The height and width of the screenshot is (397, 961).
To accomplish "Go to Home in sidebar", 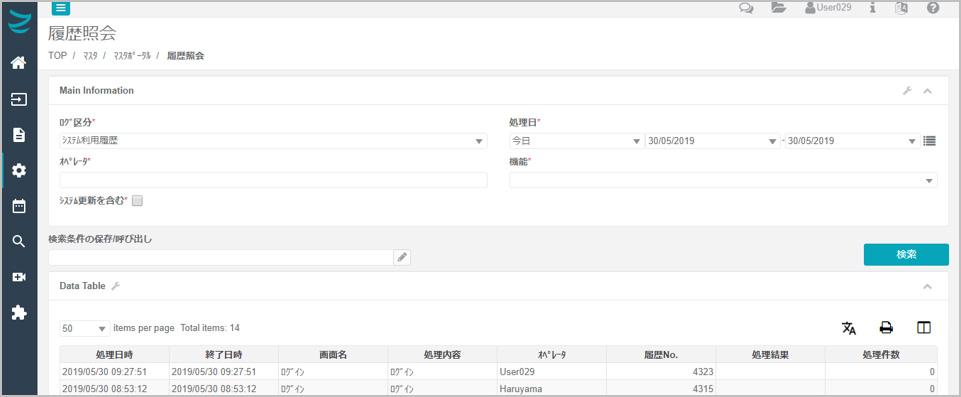I will tap(19, 62).
